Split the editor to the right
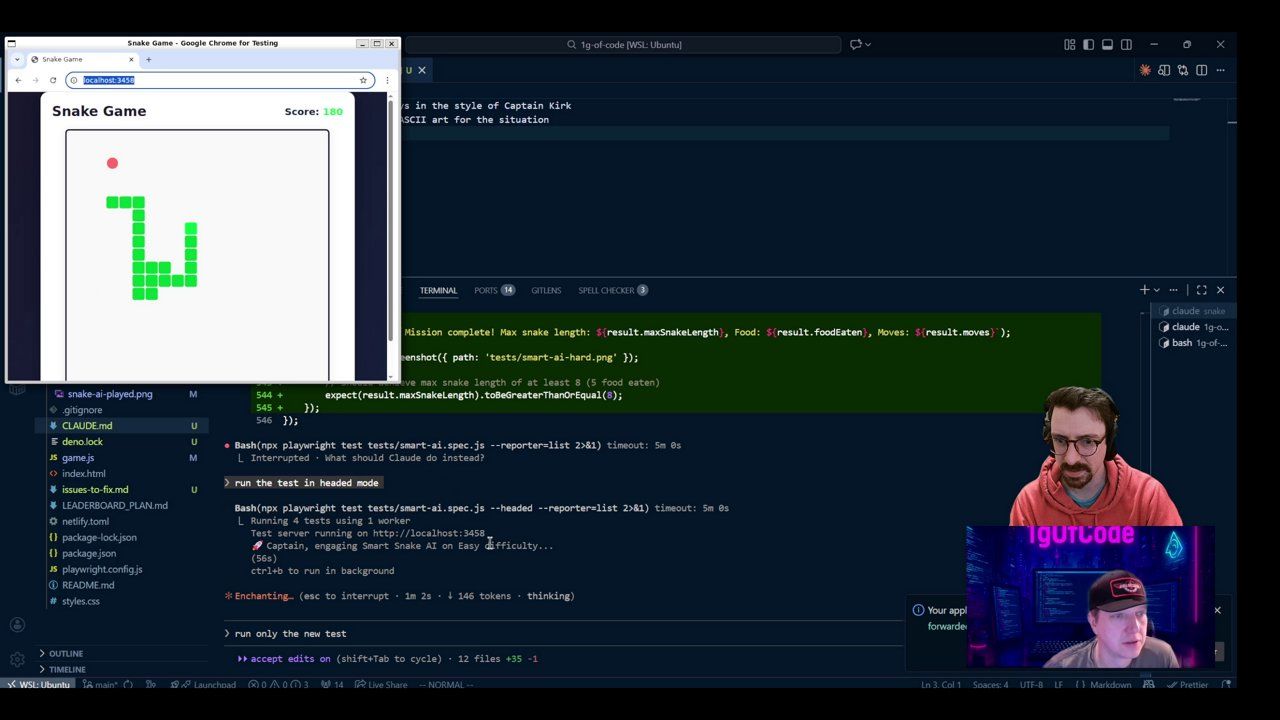 [x=1202, y=70]
